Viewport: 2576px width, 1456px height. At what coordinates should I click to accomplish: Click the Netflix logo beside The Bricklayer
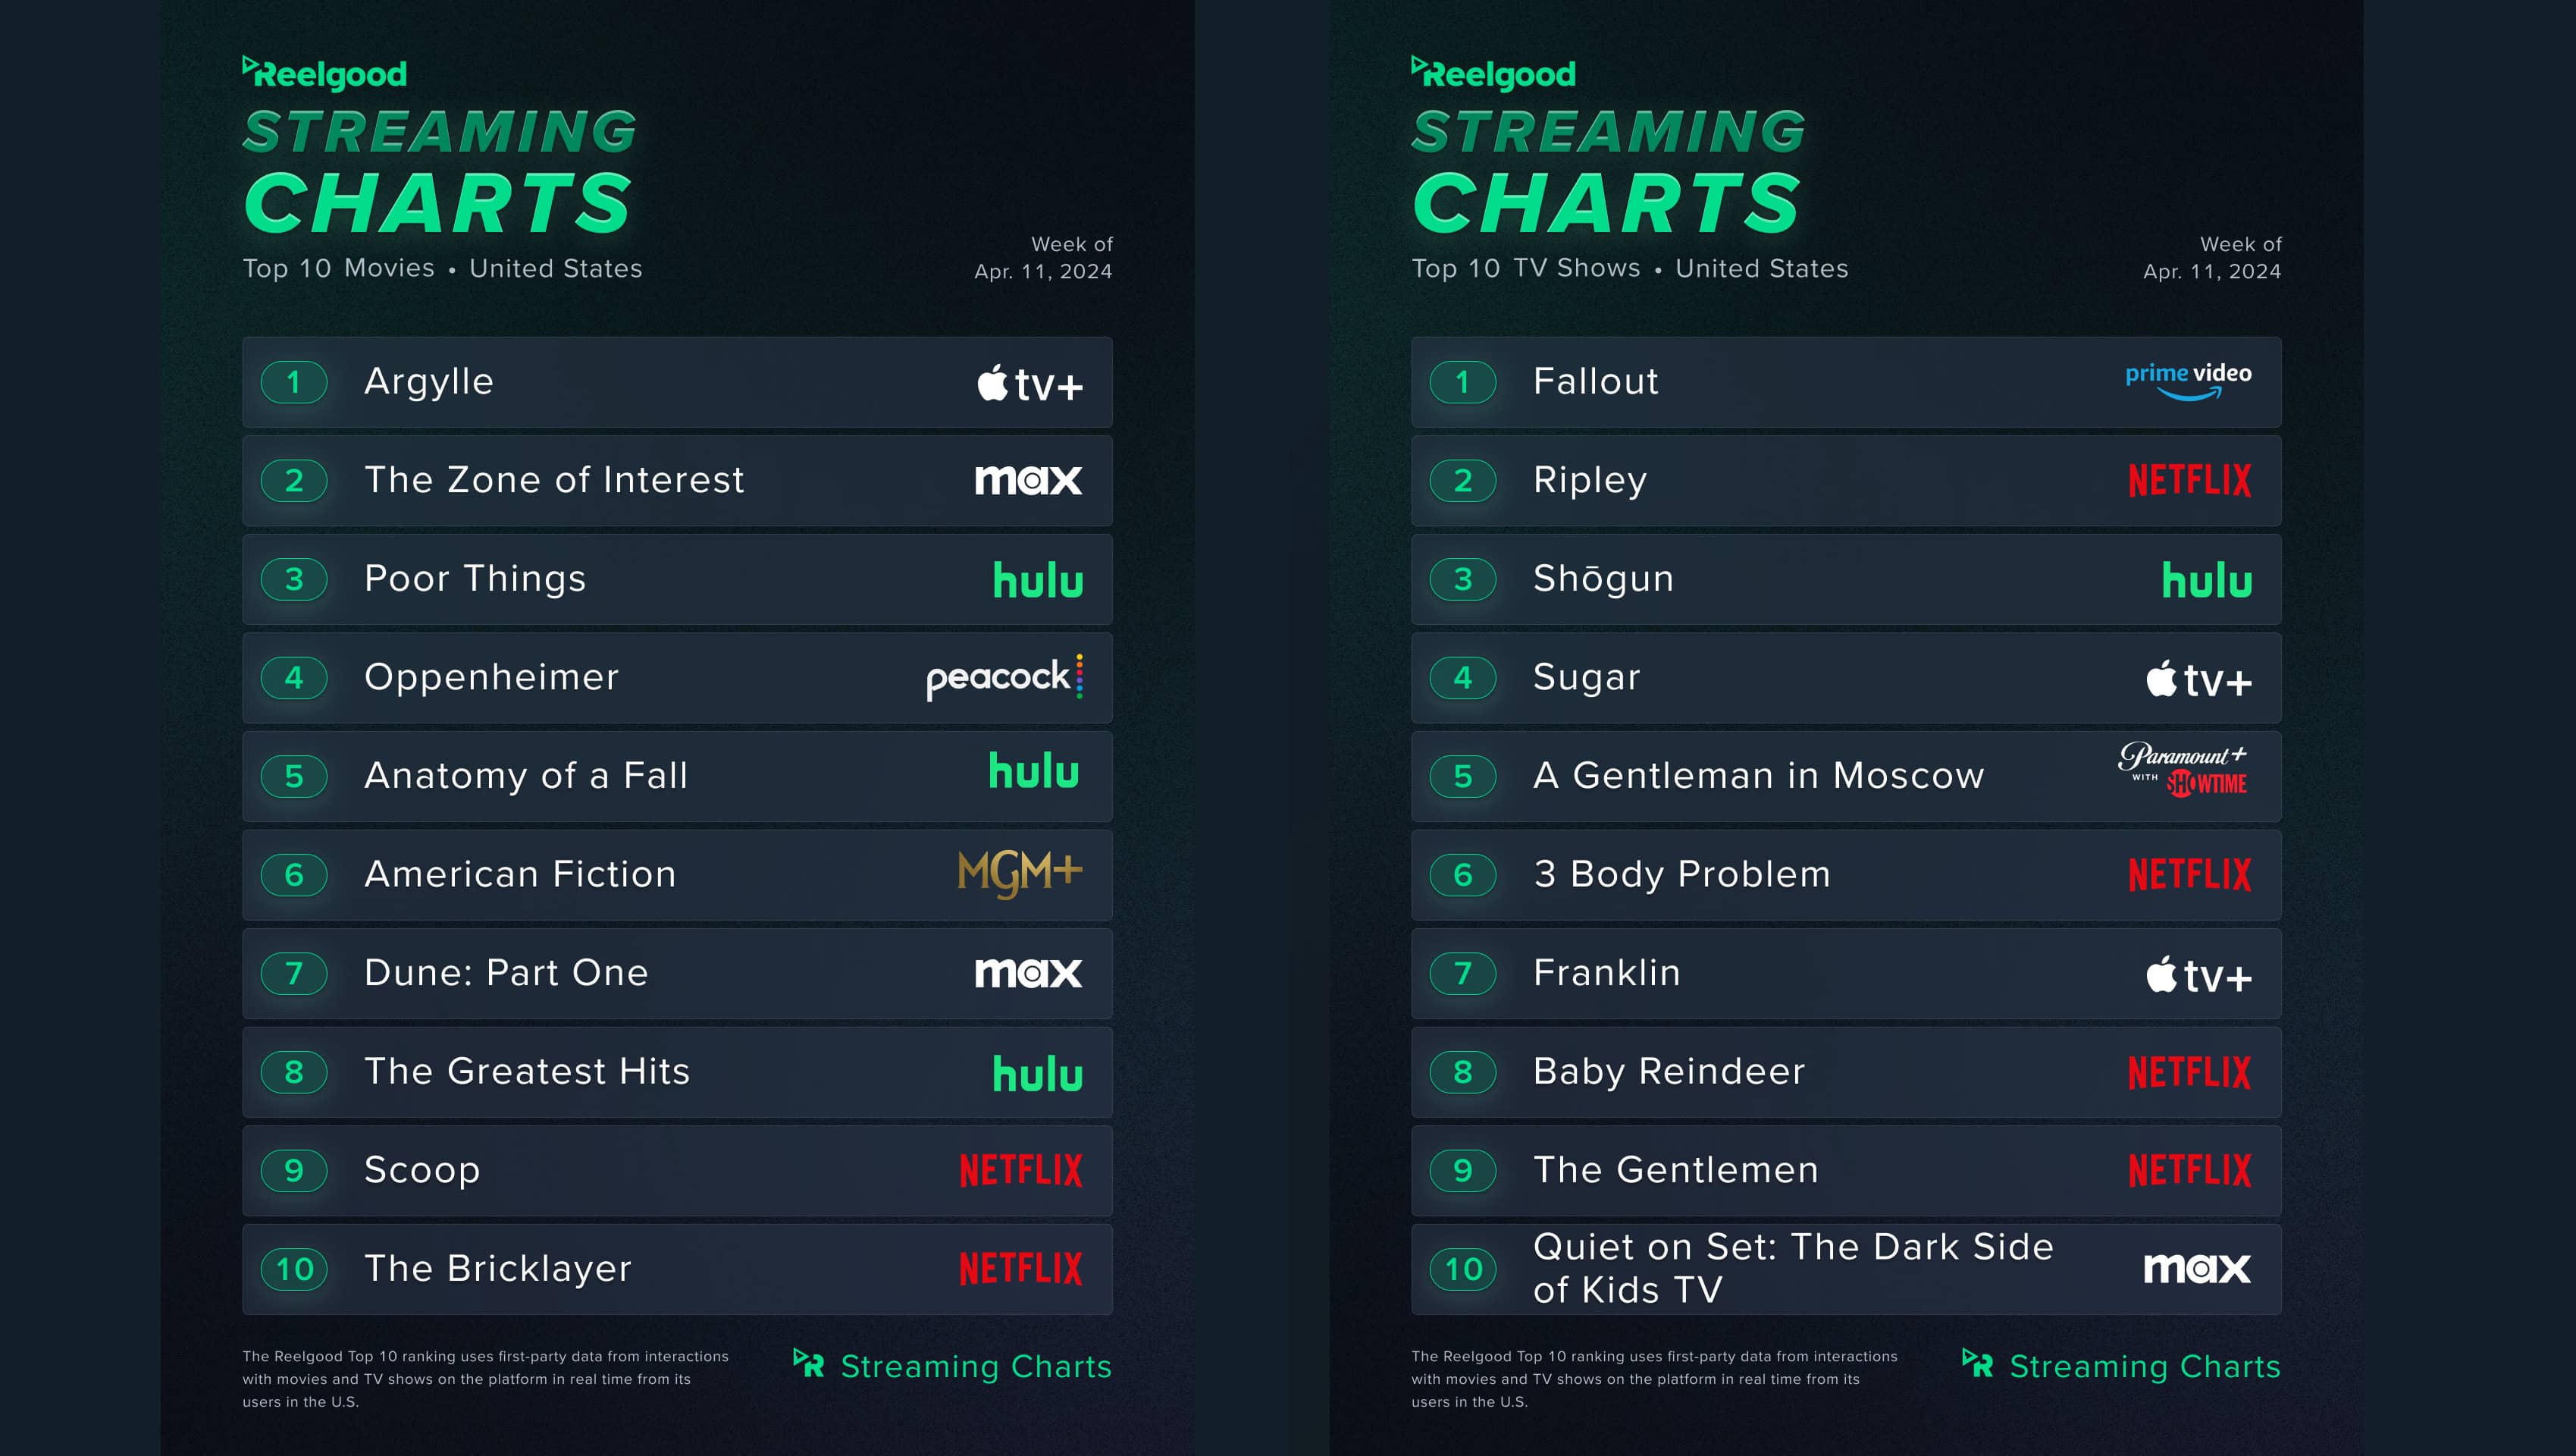coord(1020,1269)
